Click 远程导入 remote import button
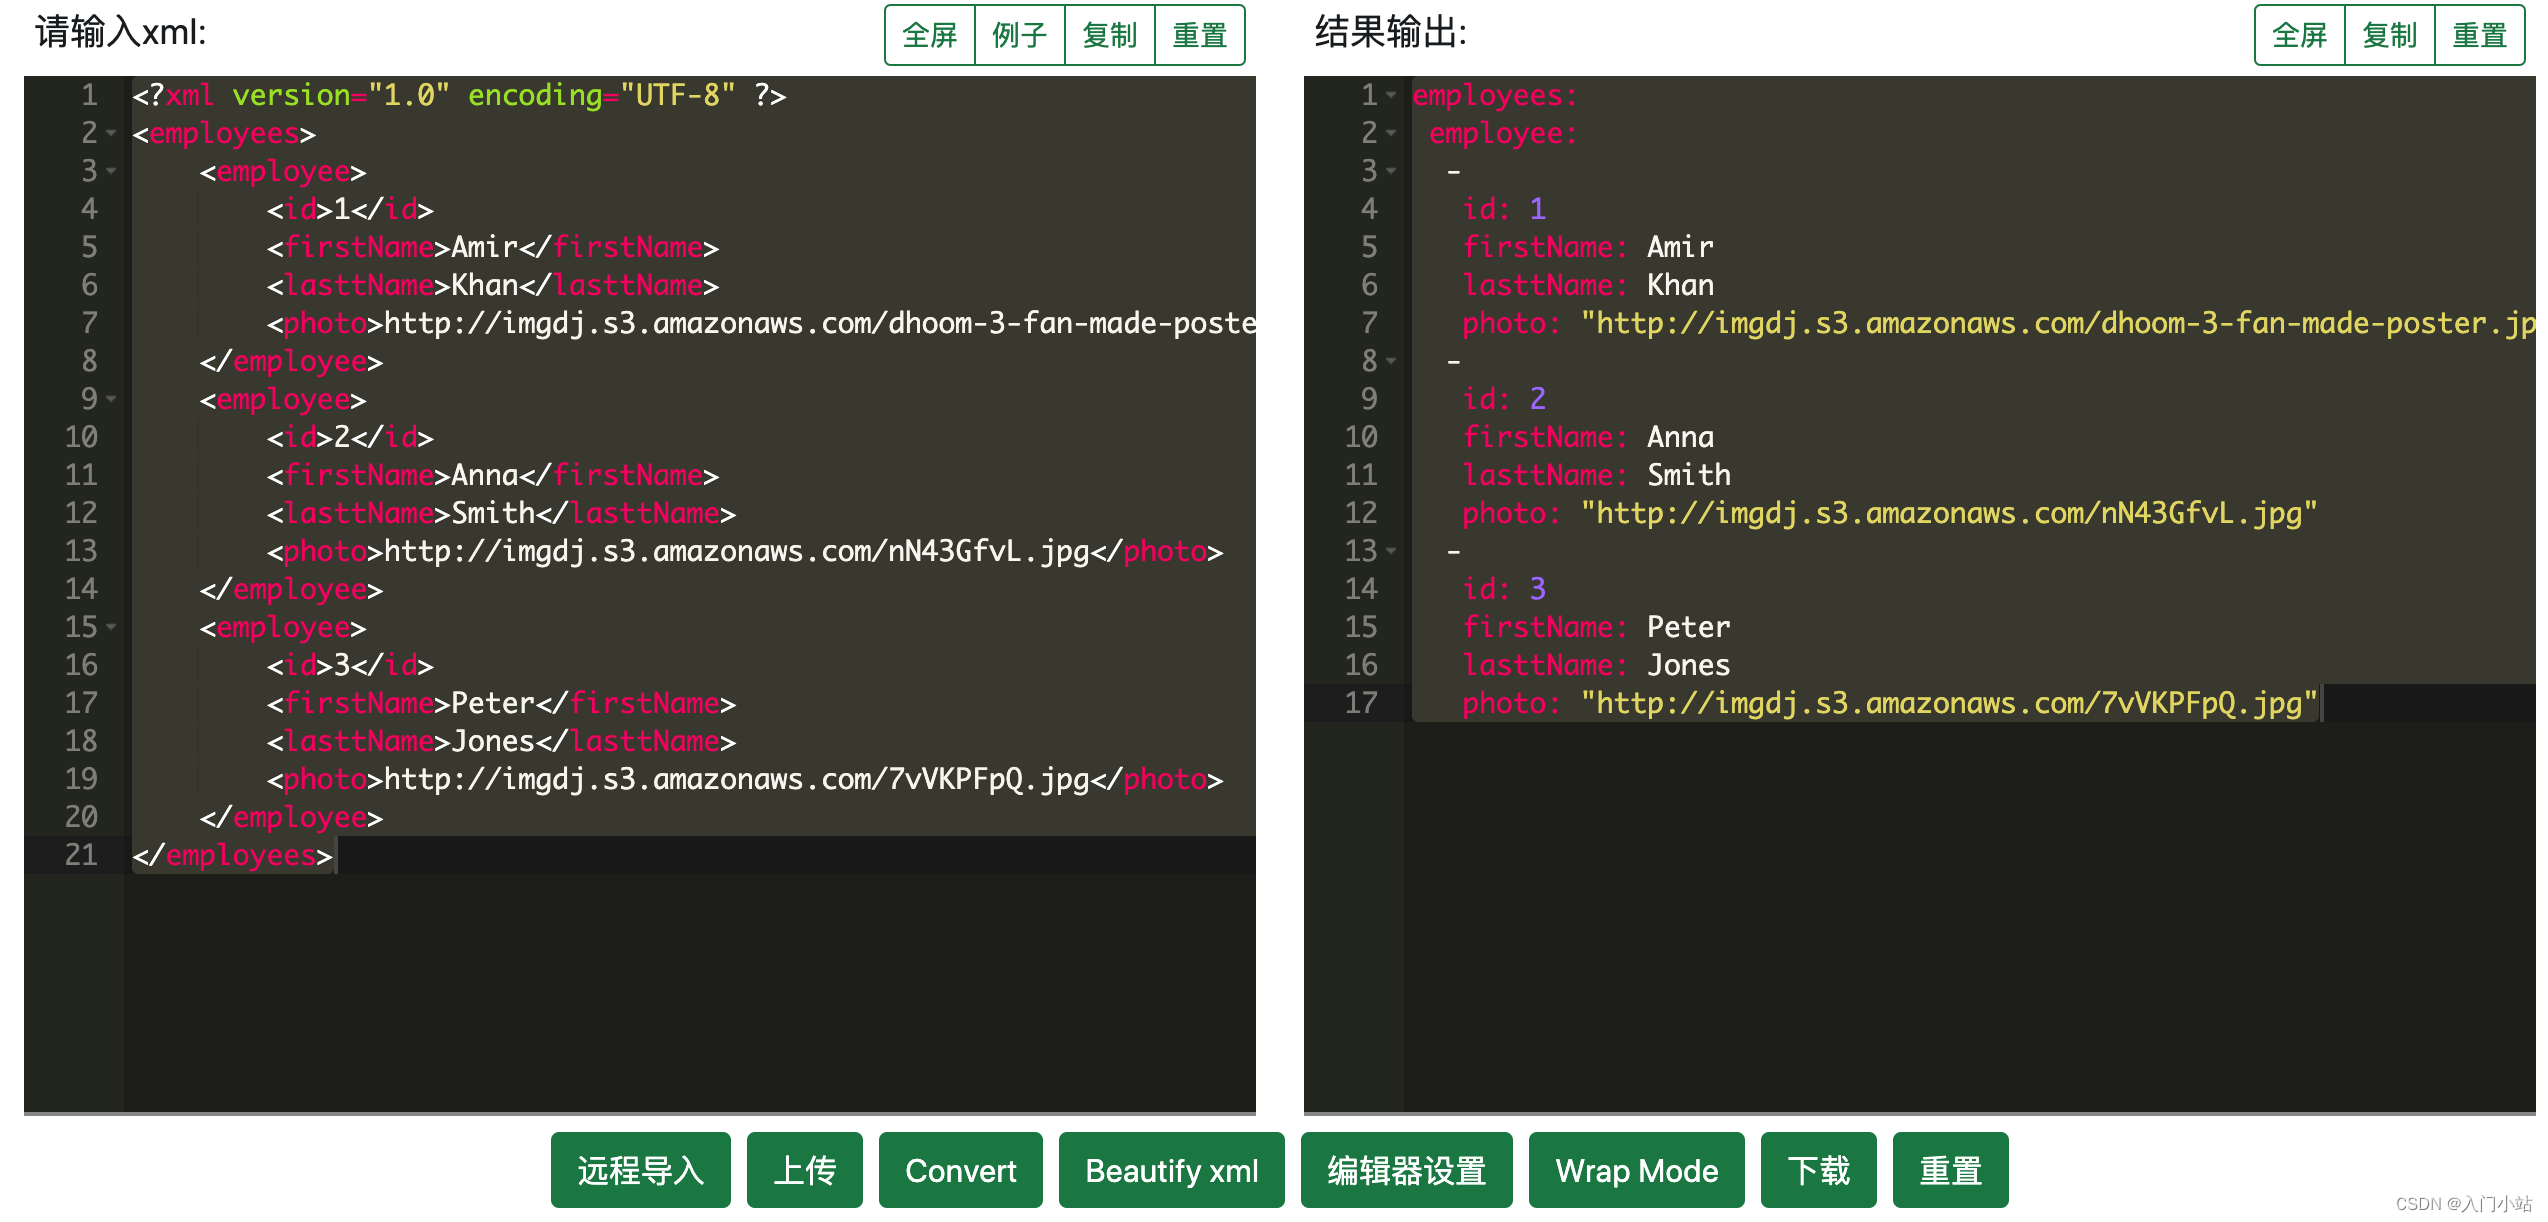This screenshot has height=1222, width=2548. click(640, 1170)
